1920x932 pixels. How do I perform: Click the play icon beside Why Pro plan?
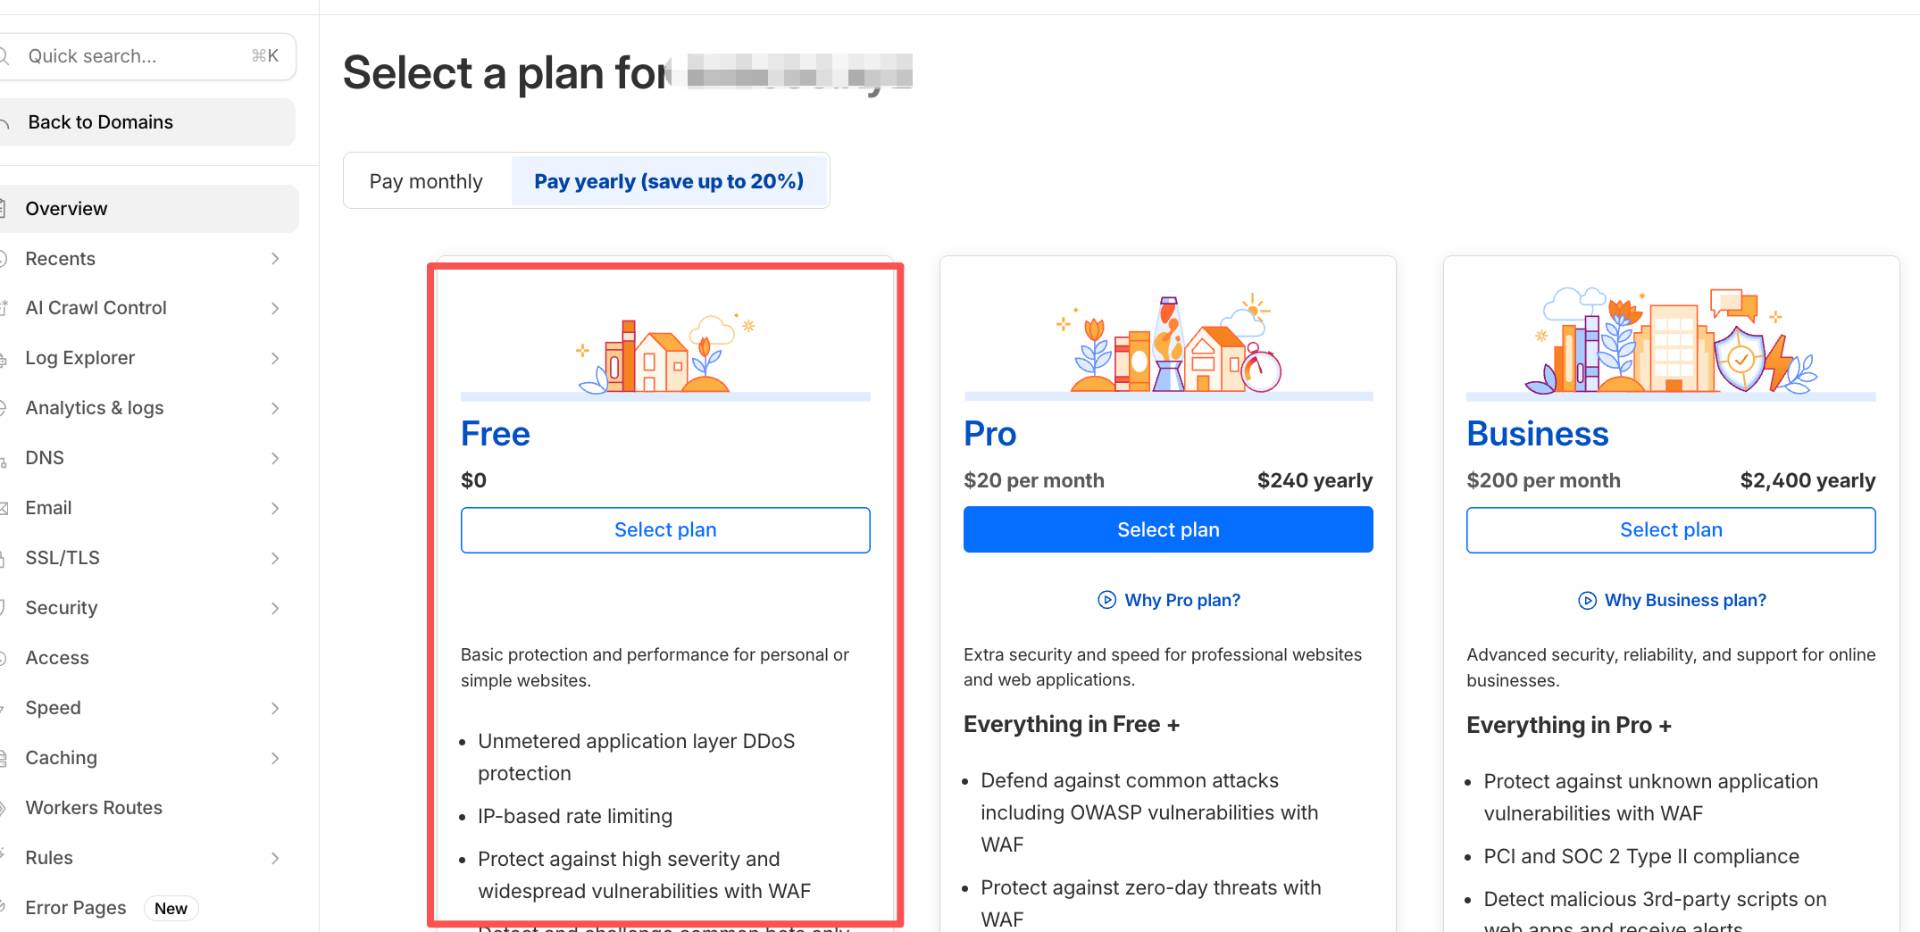1106,600
